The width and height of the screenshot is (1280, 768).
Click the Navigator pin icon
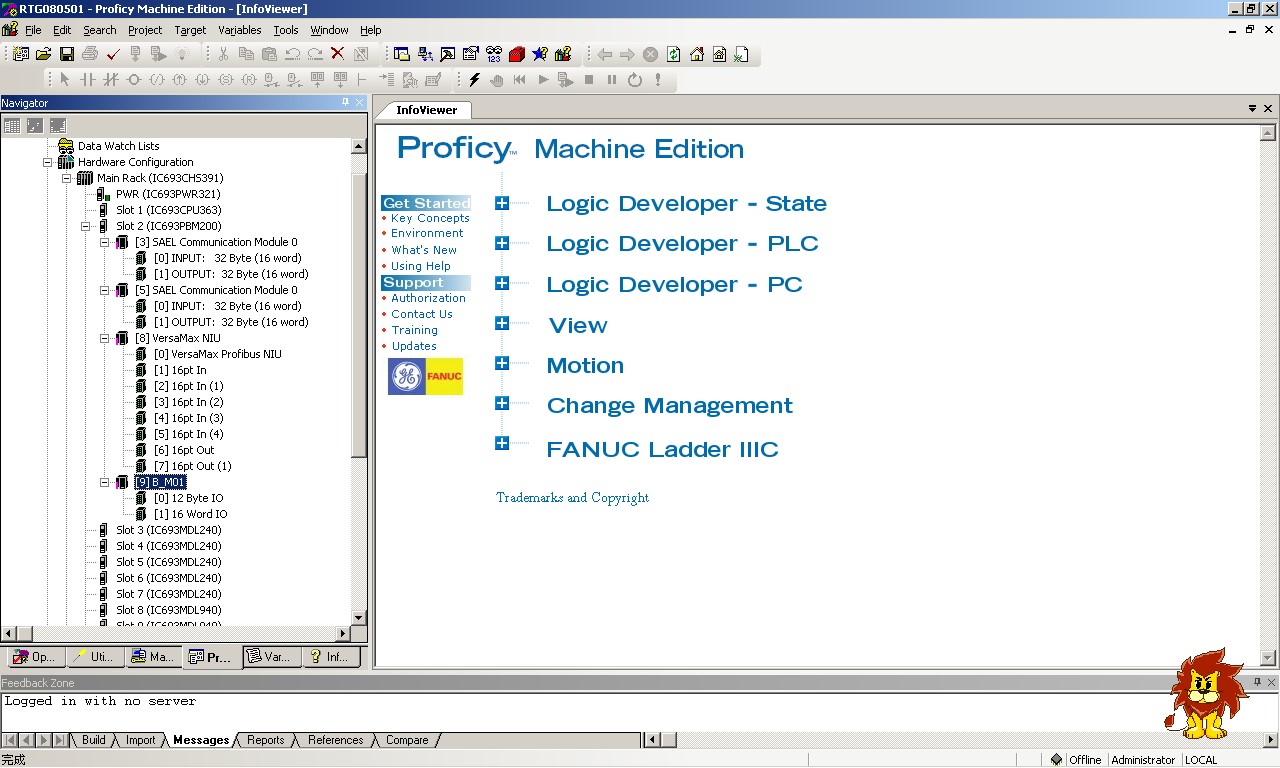coord(346,102)
